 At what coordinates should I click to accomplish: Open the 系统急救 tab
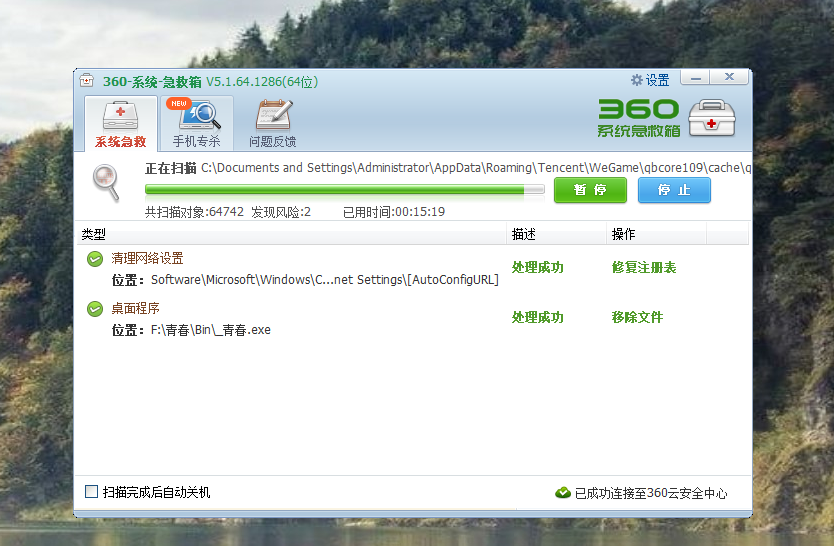coord(121,123)
